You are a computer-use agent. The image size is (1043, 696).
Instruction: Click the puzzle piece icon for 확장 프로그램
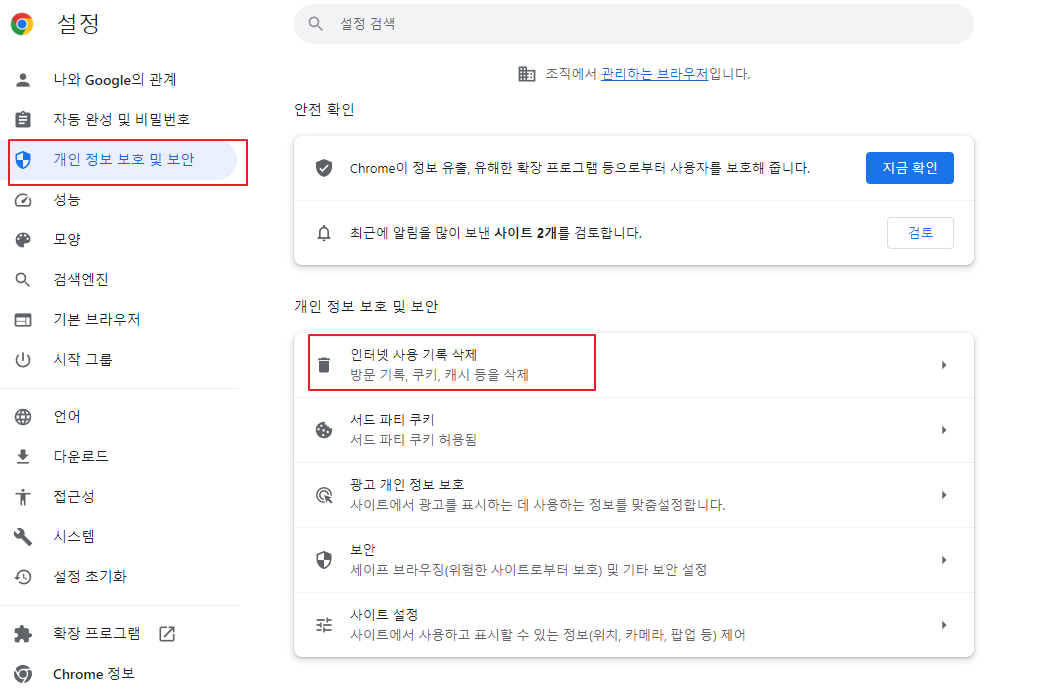coord(23,633)
